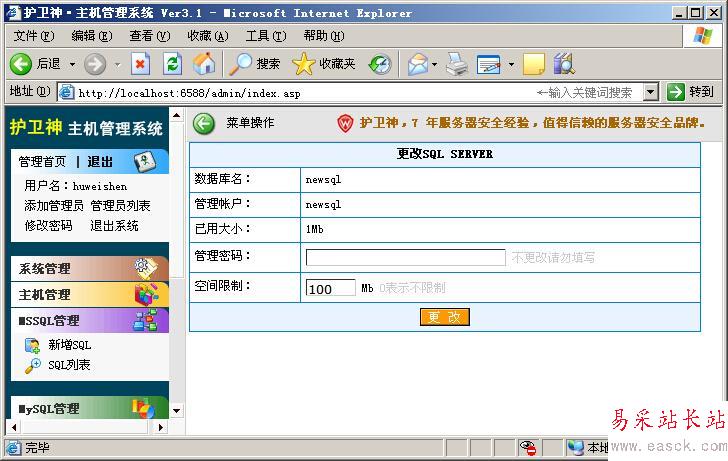
Task: Click the orange 更改 submit button
Action: (x=445, y=317)
